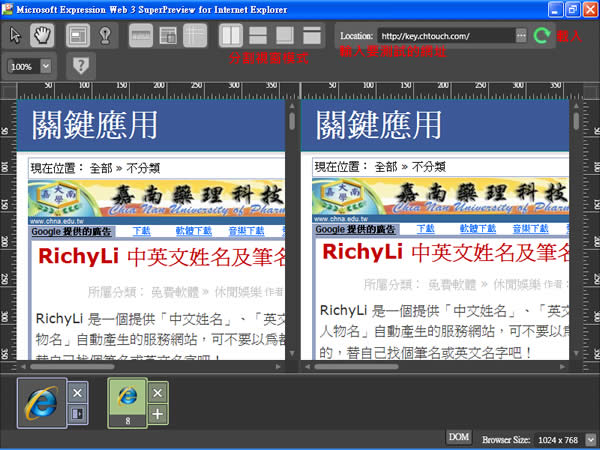Screen dimensions: 600x450
Task: Click the green refresh submit icon
Action: (x=542, y=36)
